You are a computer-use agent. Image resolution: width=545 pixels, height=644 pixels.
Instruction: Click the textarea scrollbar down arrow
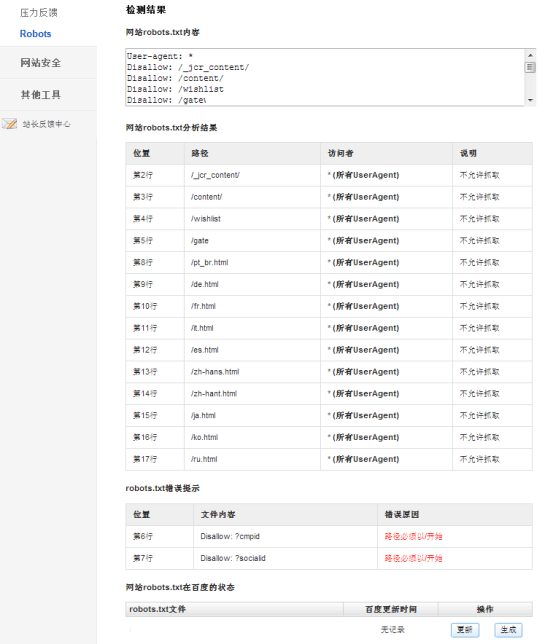530,100
